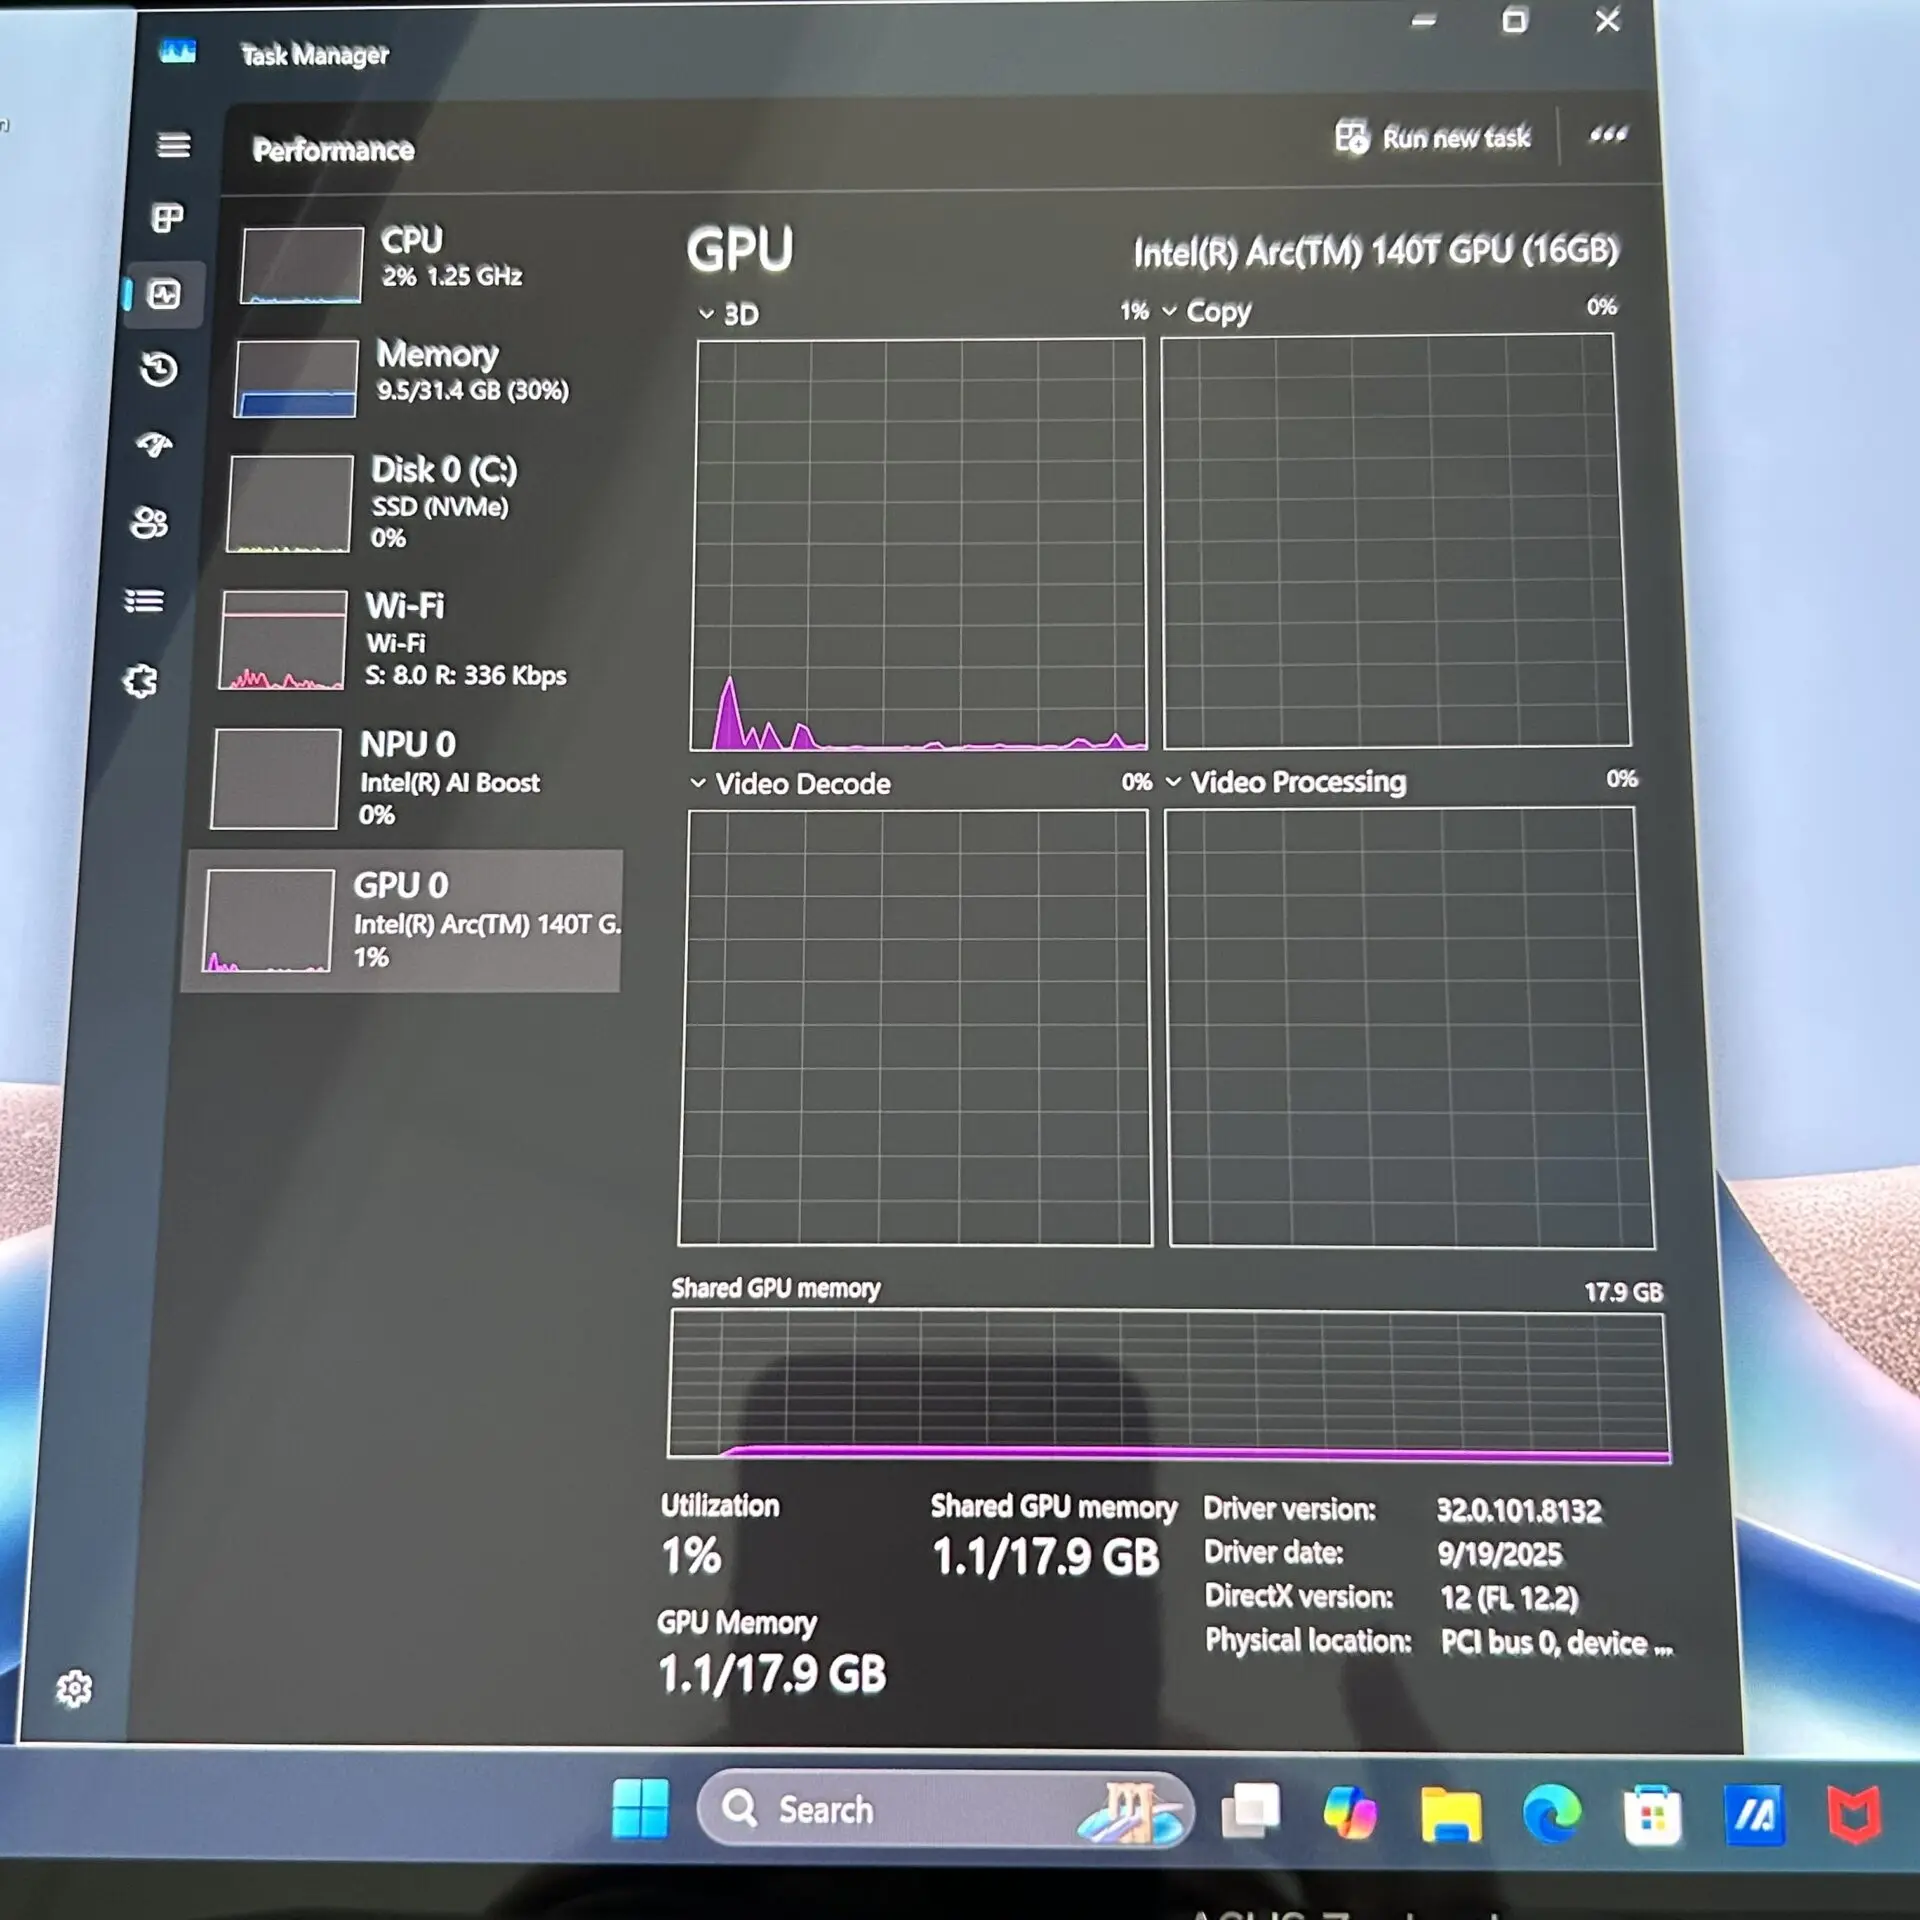Open the Video Decode graph dropdown
This screenshot has width=1920, height=1920.
(790, 783)
